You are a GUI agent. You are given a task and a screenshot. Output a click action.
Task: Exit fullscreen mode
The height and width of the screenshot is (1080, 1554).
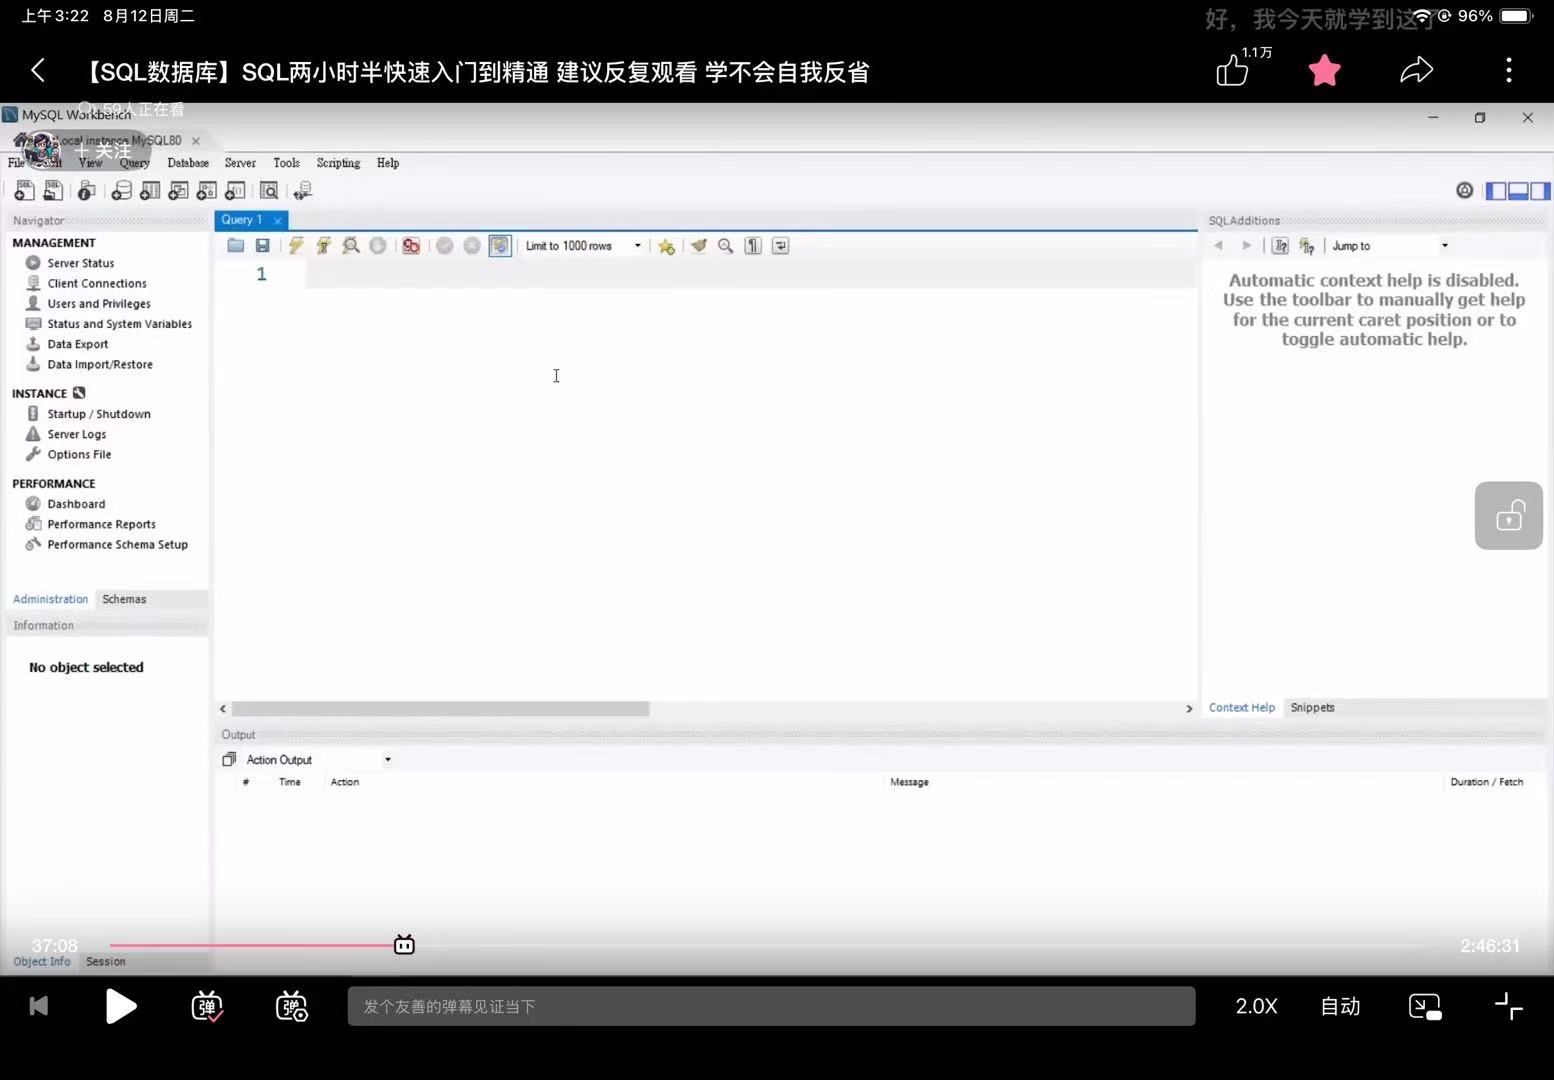pyautogui.click(x=1508, y=1006)
